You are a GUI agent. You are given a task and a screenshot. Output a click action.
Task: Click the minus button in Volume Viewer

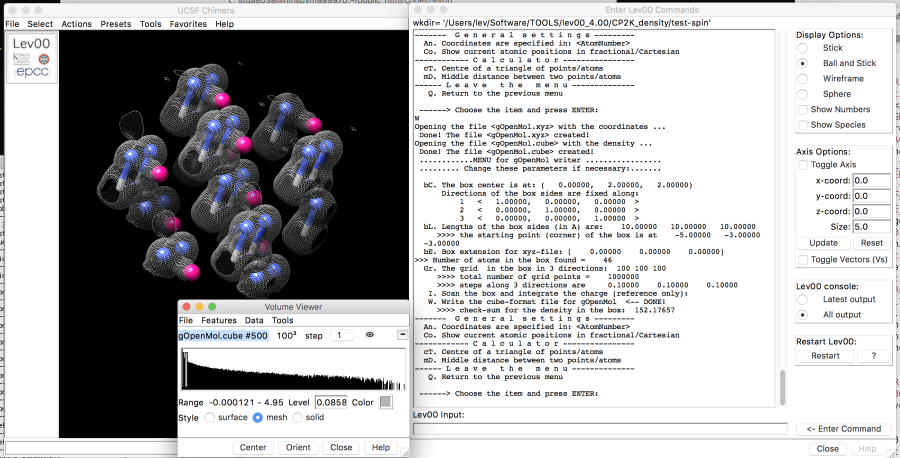click(401, 335)
